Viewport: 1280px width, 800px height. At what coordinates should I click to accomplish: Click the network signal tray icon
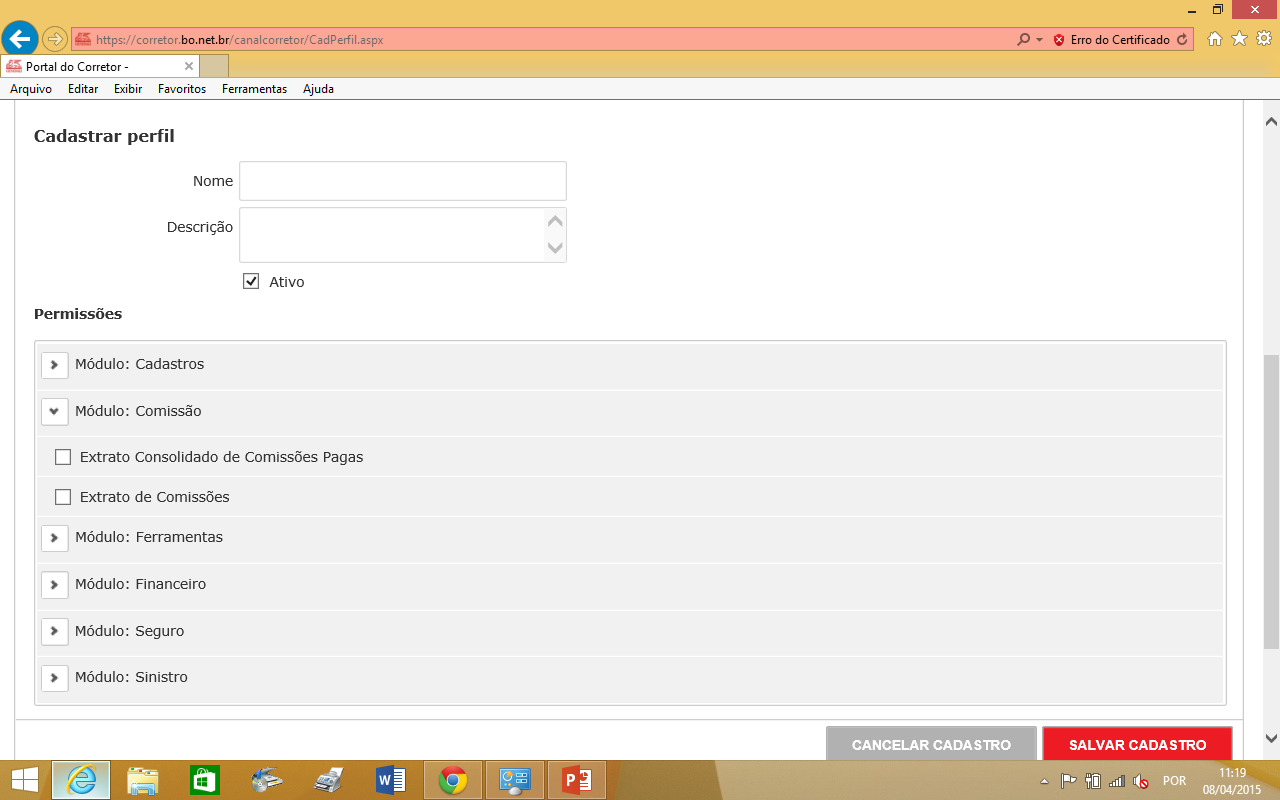[1117, 781]
